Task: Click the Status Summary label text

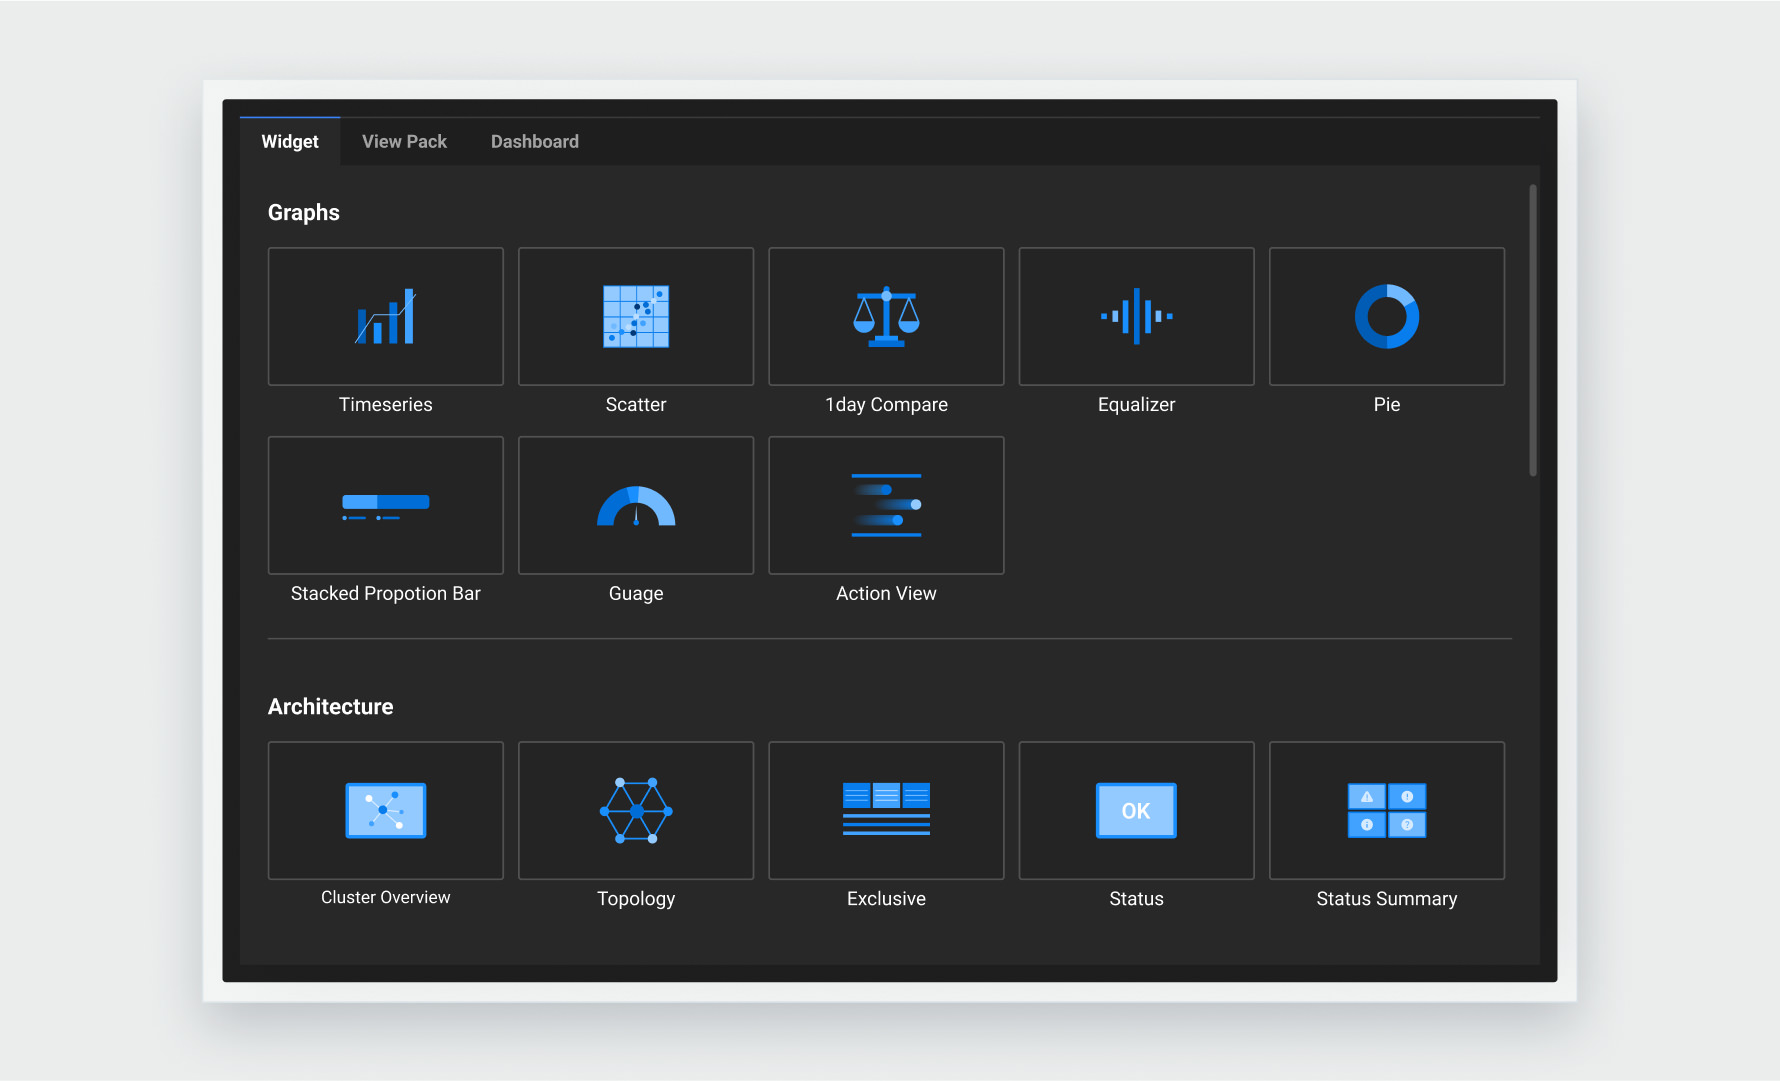Action: (1386, 899)
